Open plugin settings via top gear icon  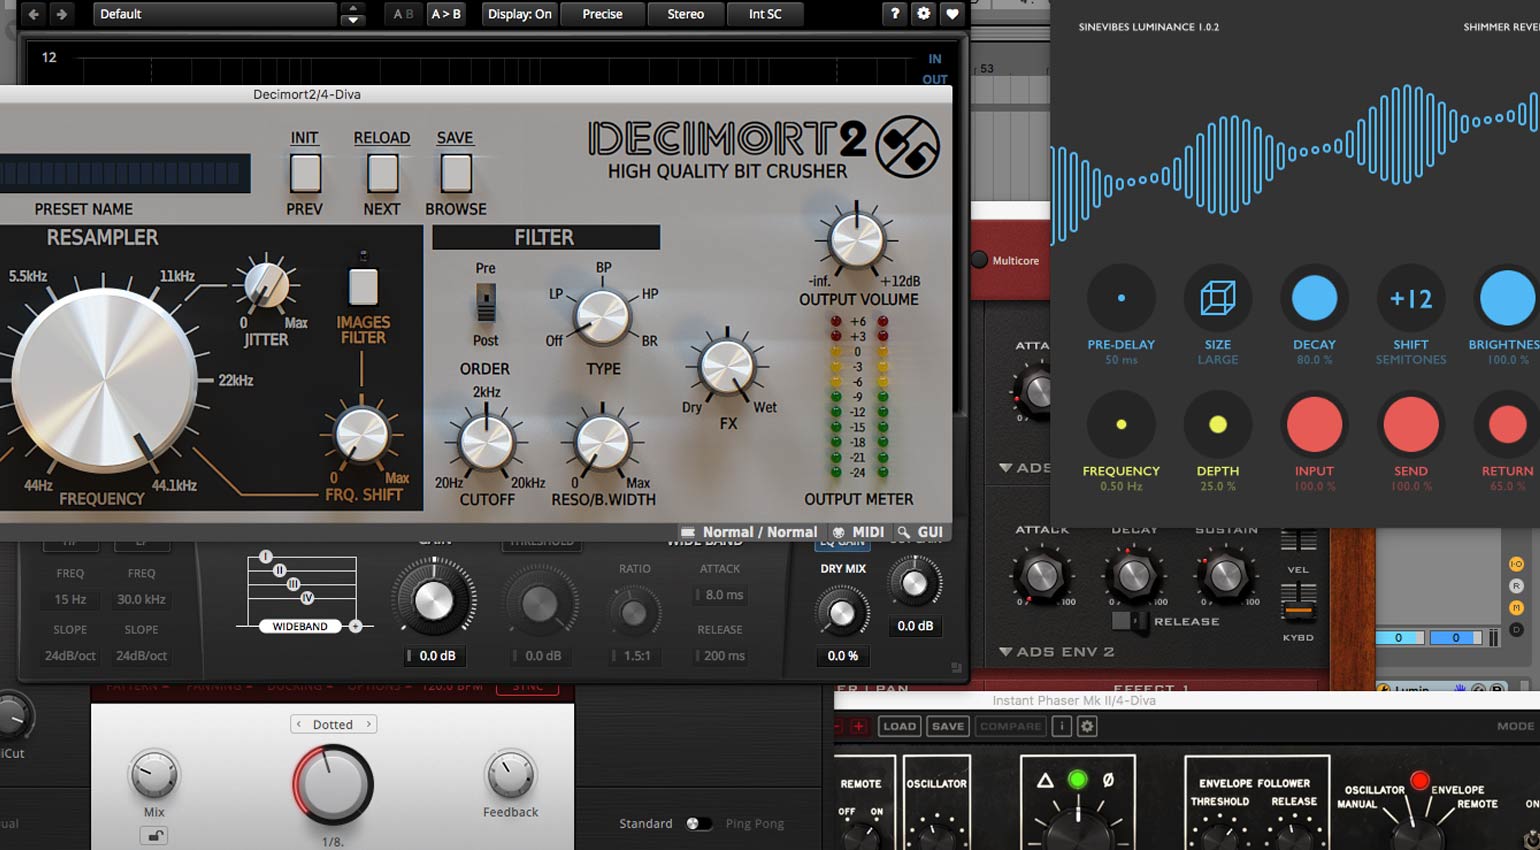[923, 14]
